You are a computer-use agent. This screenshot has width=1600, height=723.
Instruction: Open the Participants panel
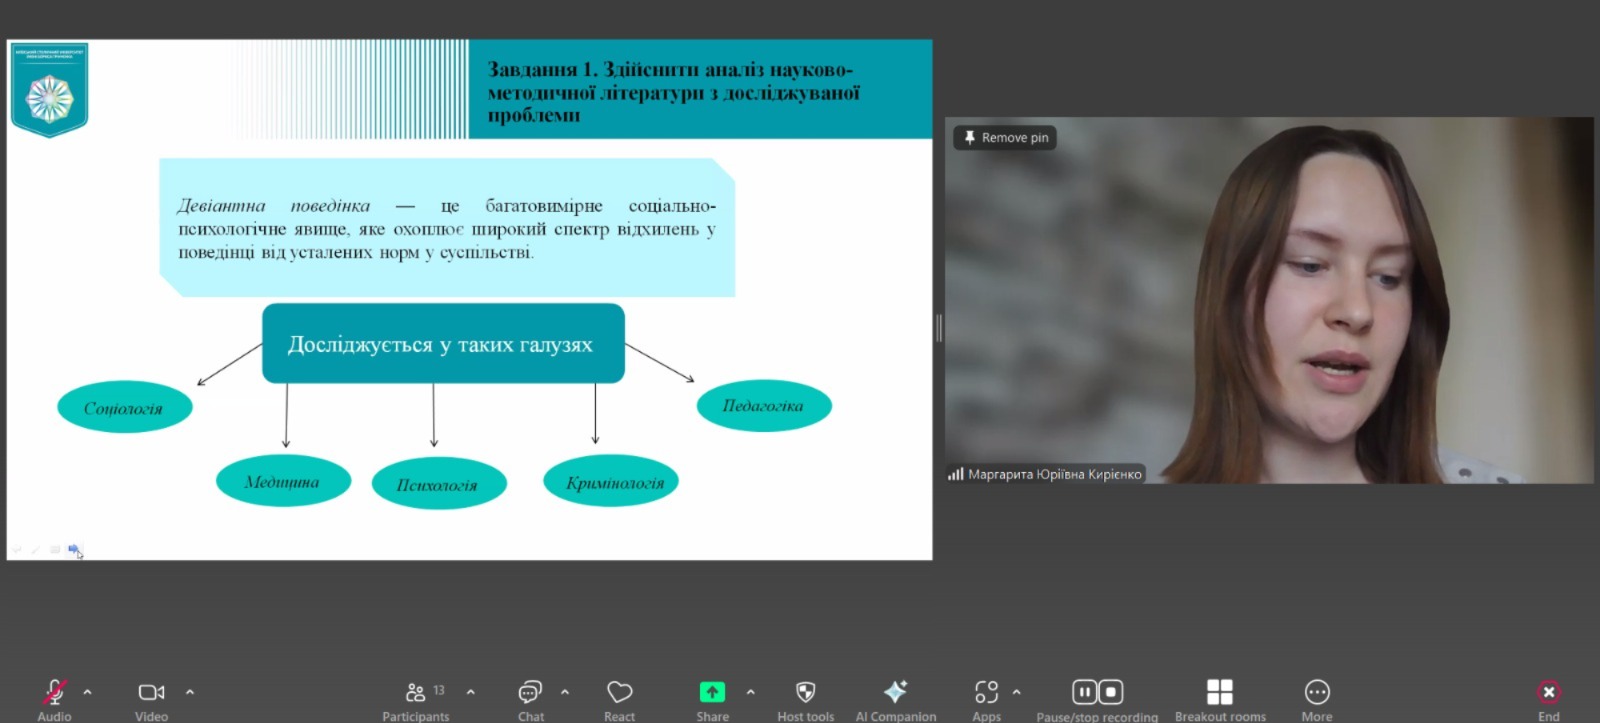point(416,693)
